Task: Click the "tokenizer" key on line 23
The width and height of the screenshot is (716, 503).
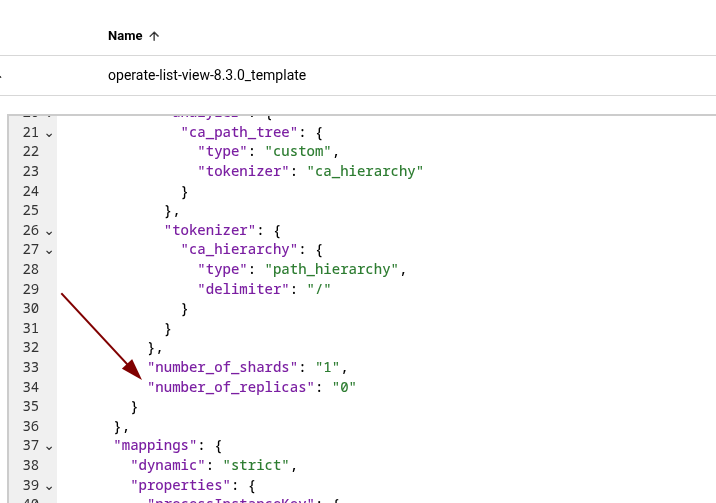Action: [243, 171]
